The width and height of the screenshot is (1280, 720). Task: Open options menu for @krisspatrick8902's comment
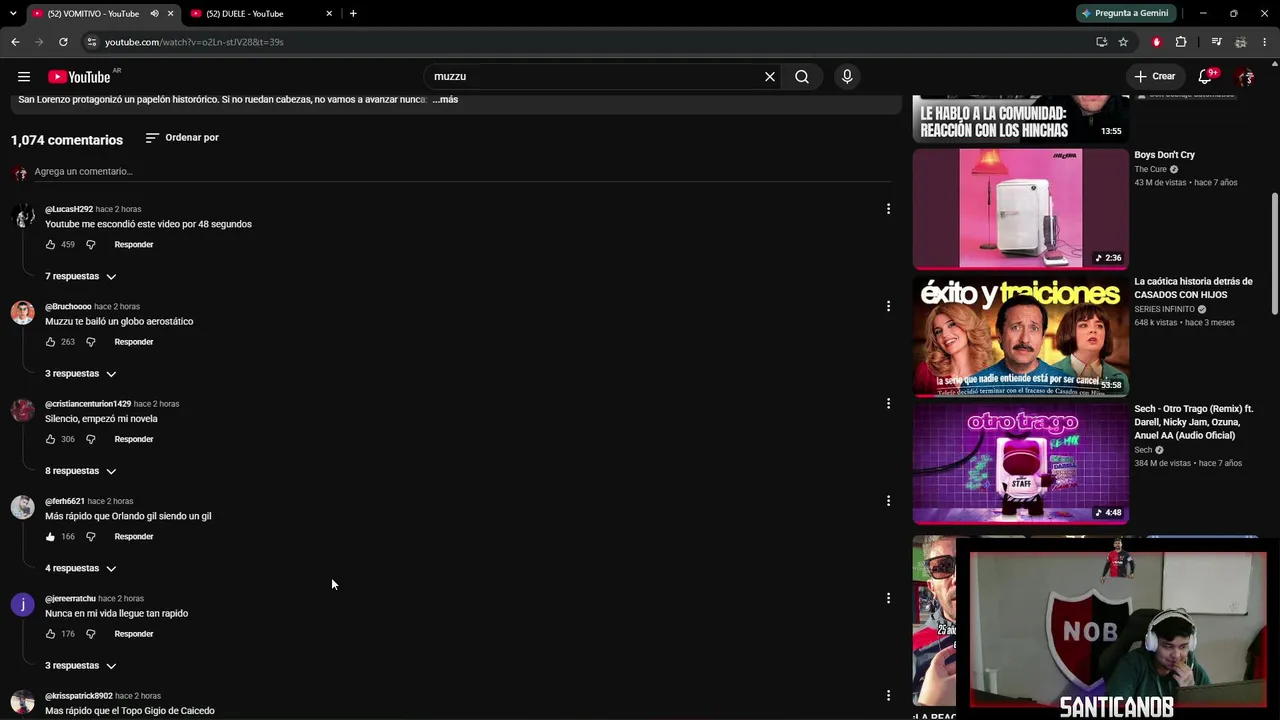pos(888,695)
